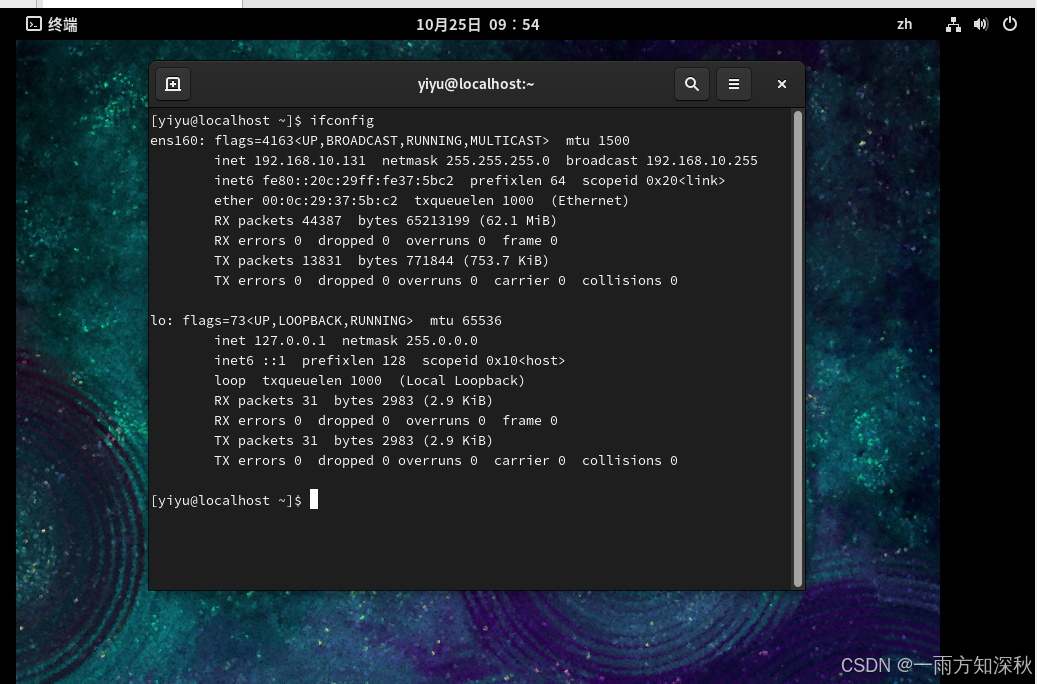This screenshot has width=1037, height=684.
Task: Click the scopeid 0x20<link> text
Action: [653, 181]
